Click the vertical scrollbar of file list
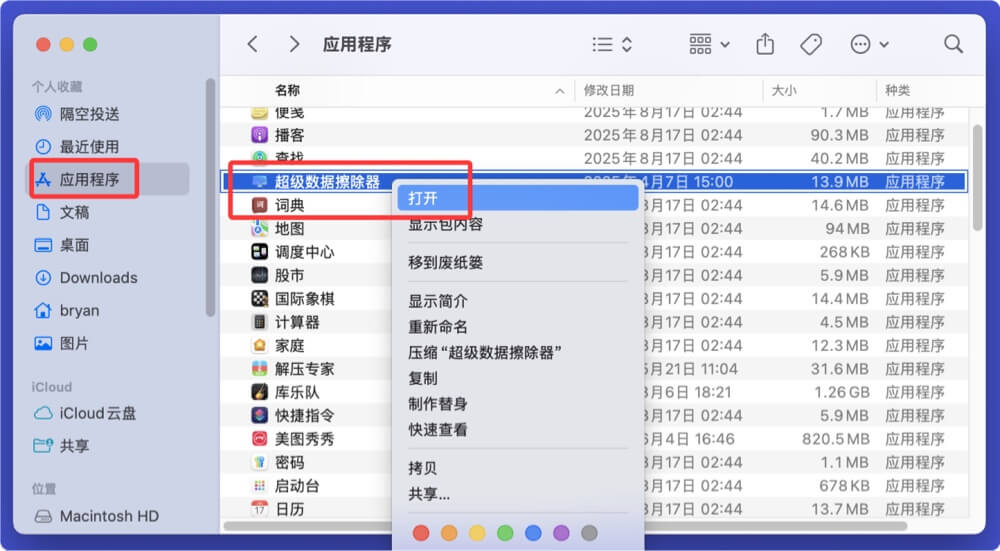Image resolution: width=1000 pixels, height=551 pixels. point(977,180)
